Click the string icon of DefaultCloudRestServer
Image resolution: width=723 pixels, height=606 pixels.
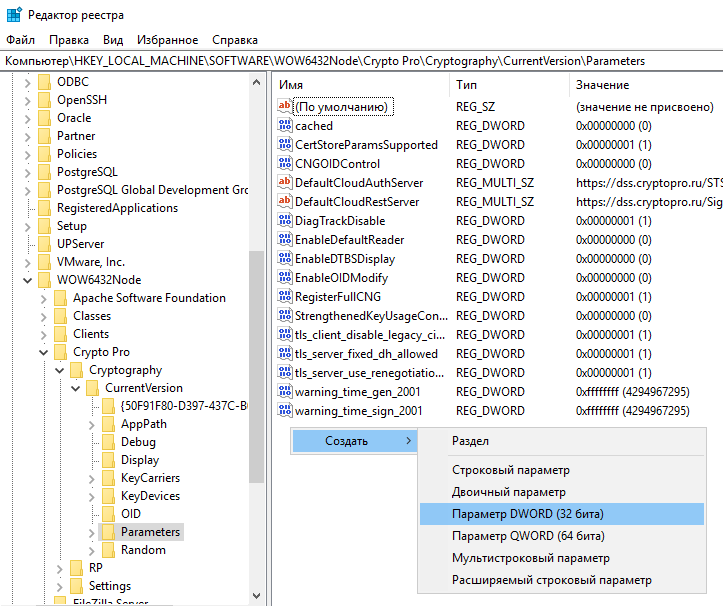coord(284,201)
